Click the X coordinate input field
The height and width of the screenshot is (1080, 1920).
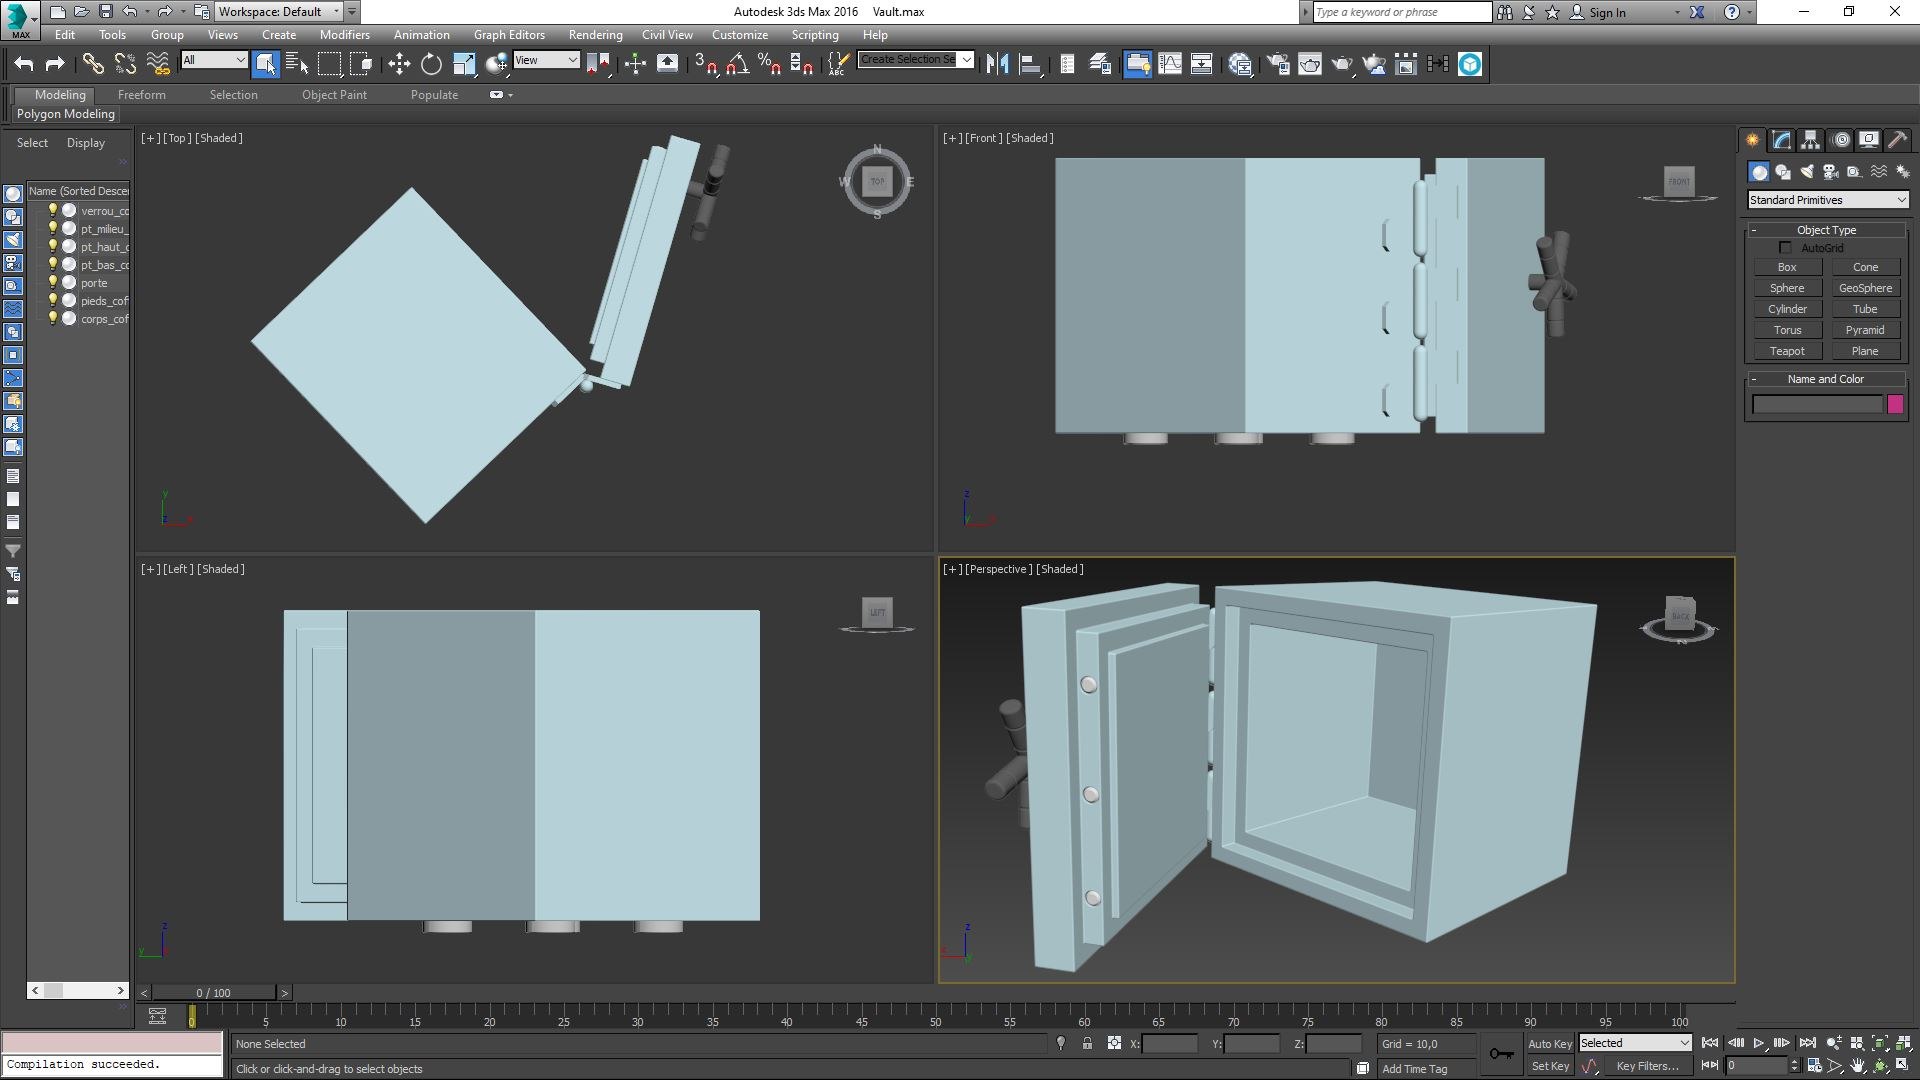pyautogui.click(x=1169, y=1044)
